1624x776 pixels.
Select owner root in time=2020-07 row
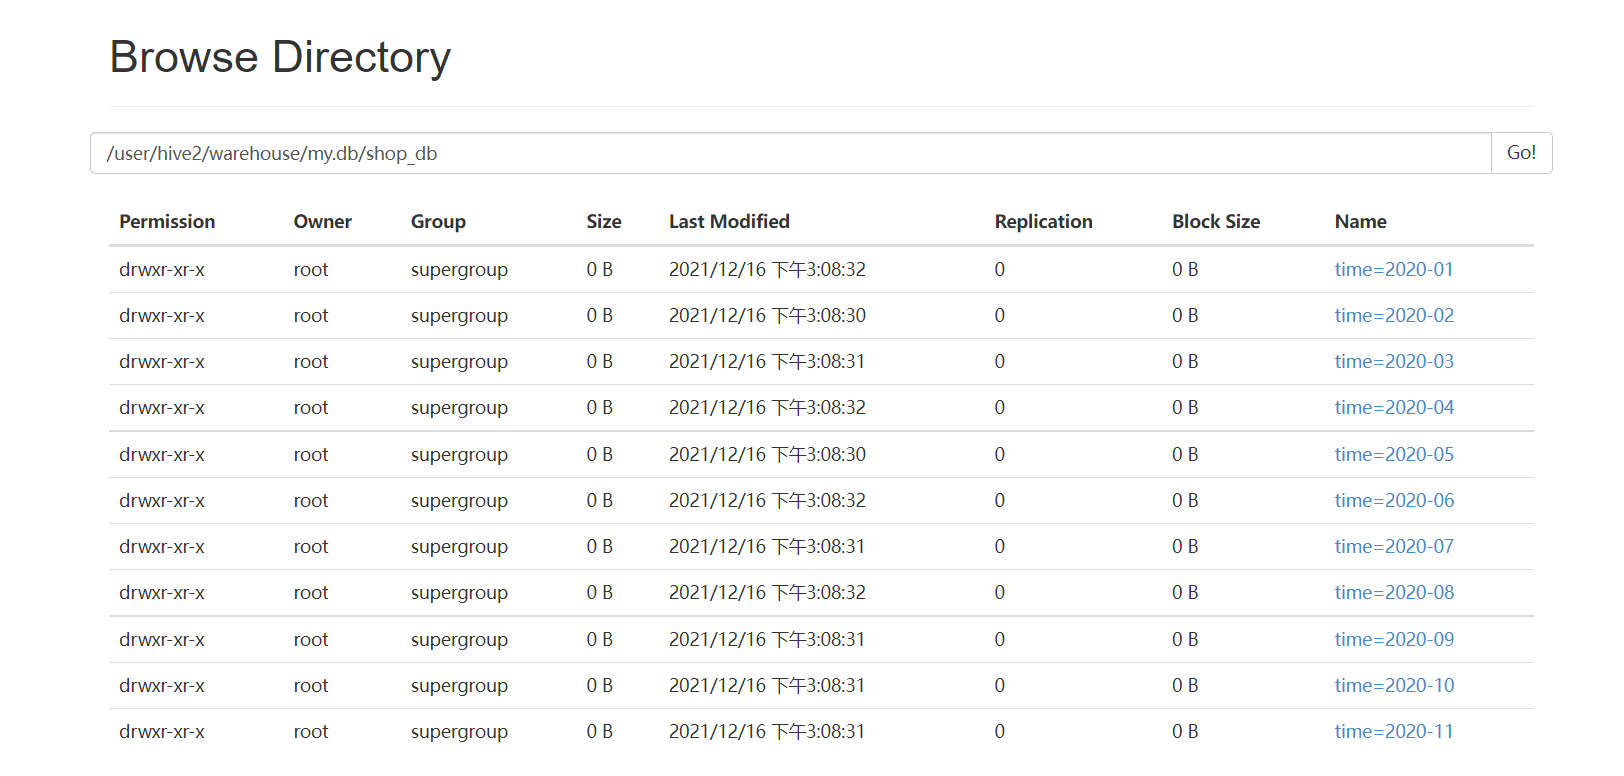pyautogui.click(x=311, y=546)
